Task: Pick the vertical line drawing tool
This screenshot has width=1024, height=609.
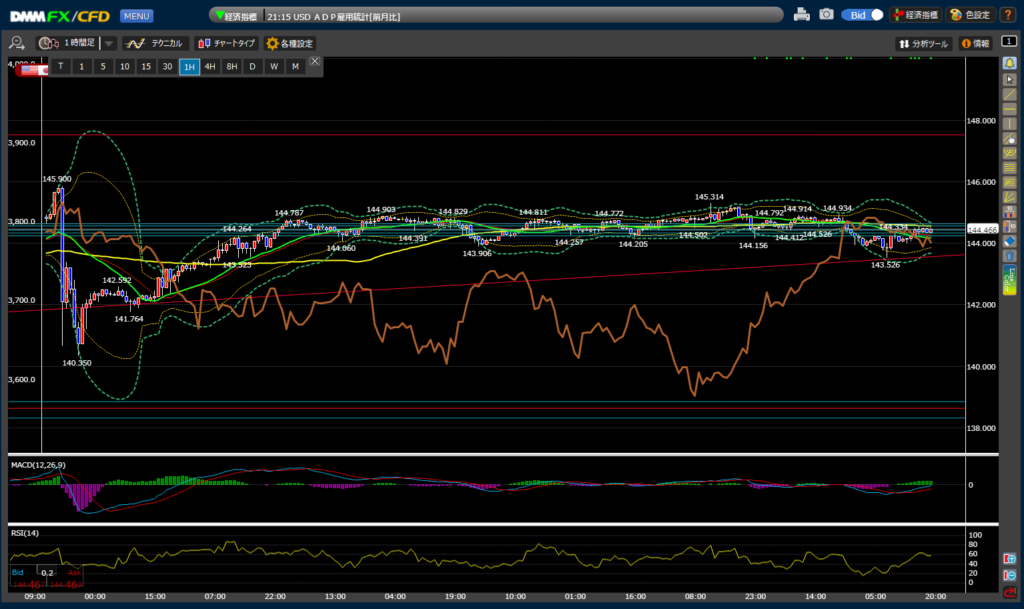Action: [1010, 125]
